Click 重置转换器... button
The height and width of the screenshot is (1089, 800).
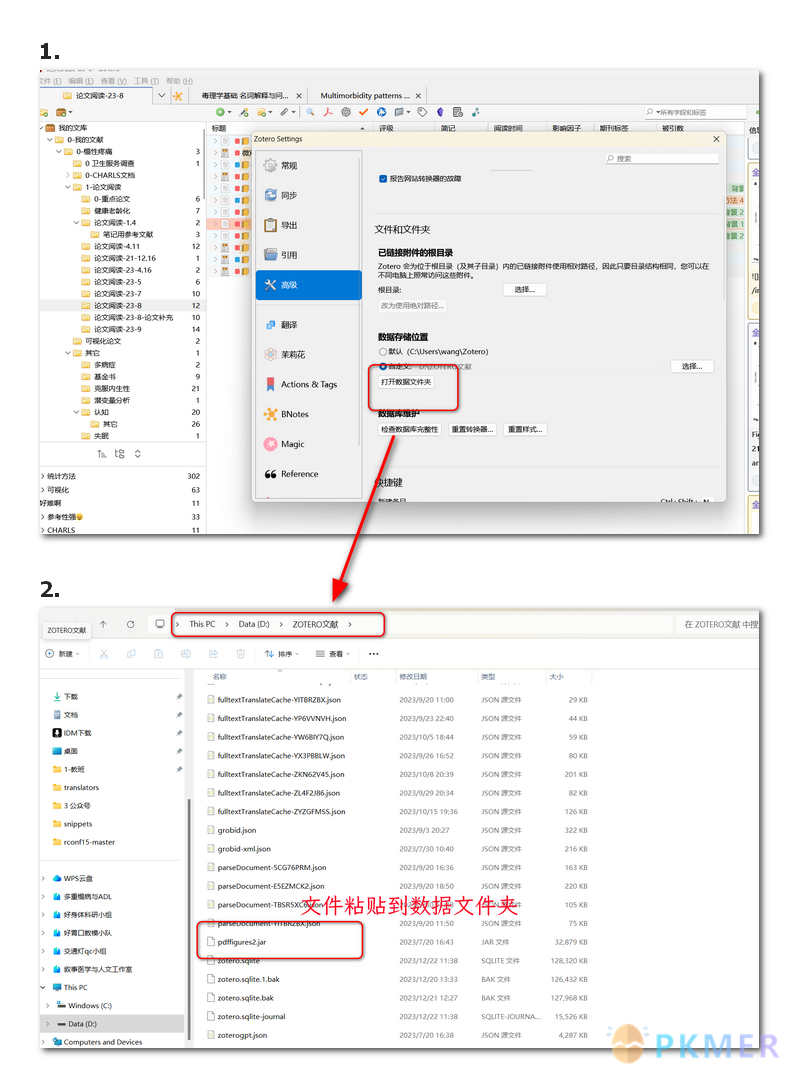click(472, 430)
